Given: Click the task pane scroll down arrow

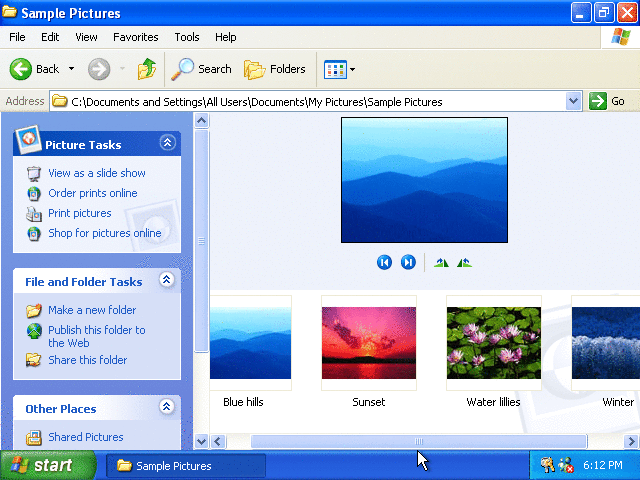Looking at the screenshot, I should click(x=202, y=441).
